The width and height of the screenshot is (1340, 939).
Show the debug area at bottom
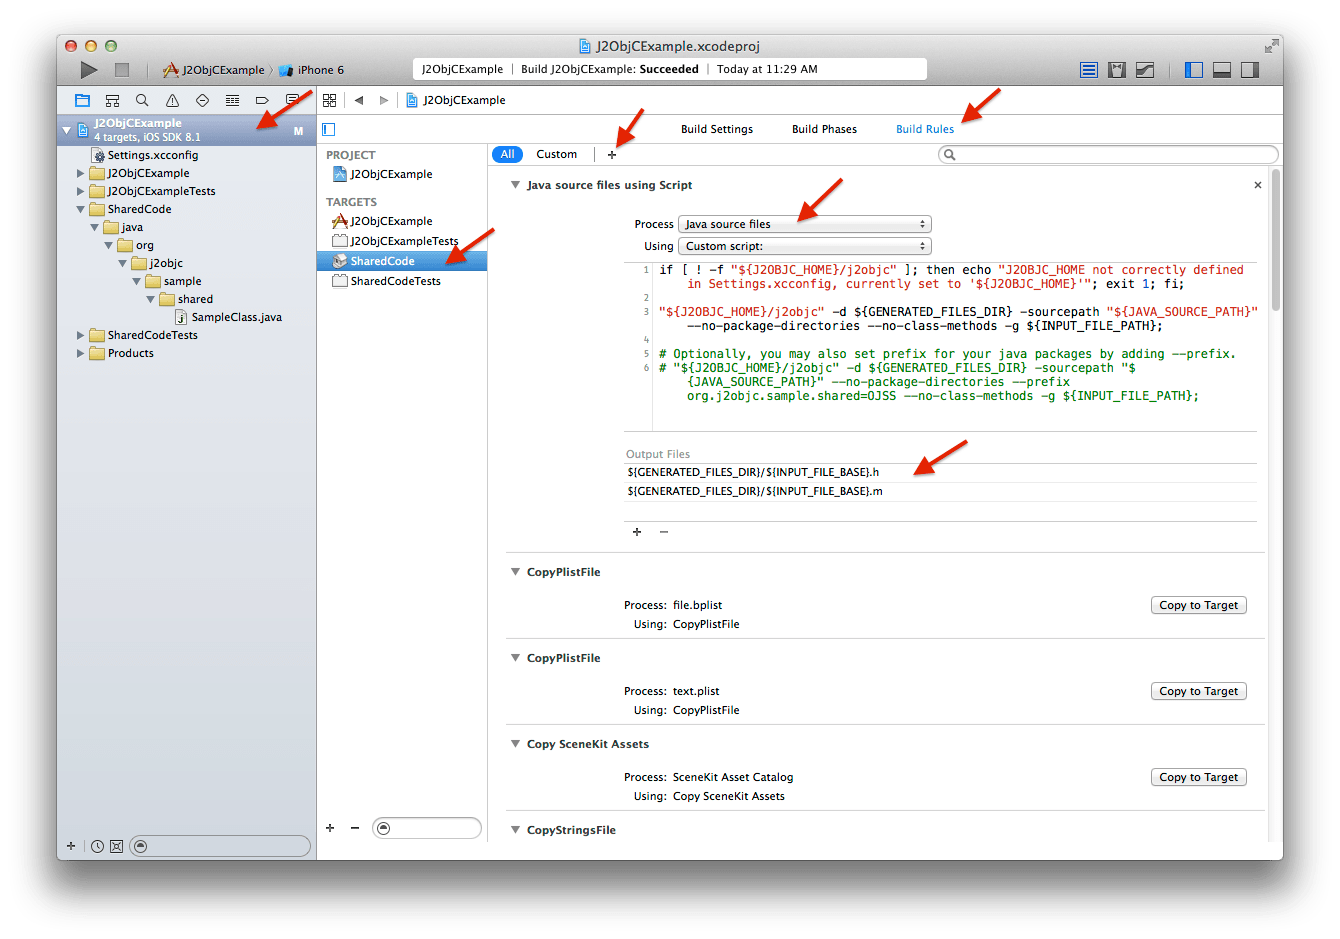click(x=1221, y=69)
